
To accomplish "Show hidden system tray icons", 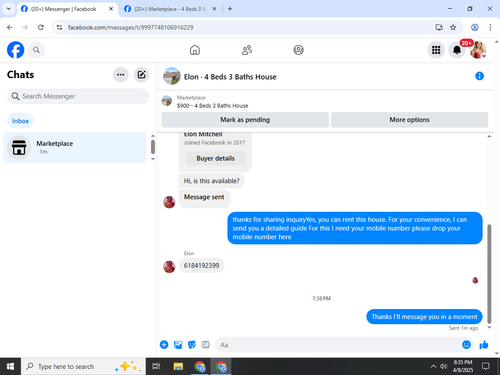I will [x=433, y=367].
